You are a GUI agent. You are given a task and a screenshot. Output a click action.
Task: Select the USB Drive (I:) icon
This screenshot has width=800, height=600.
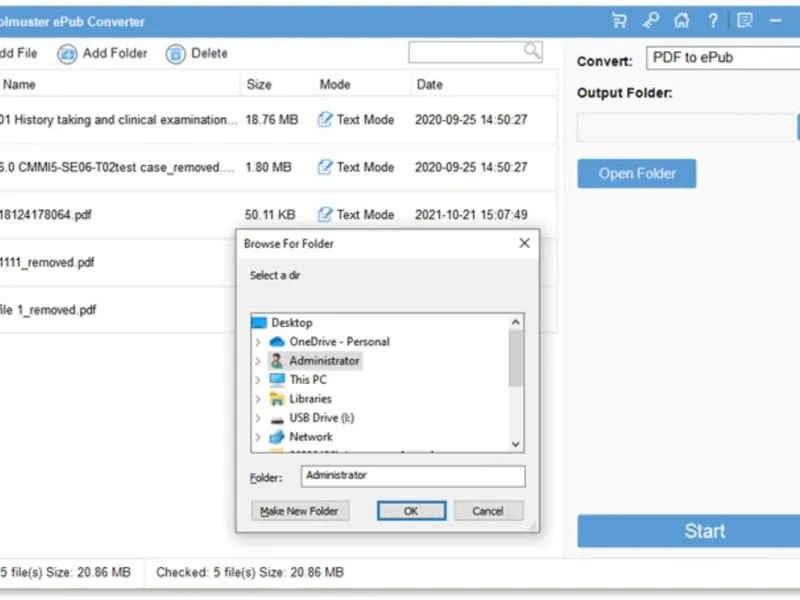point(277,419)
